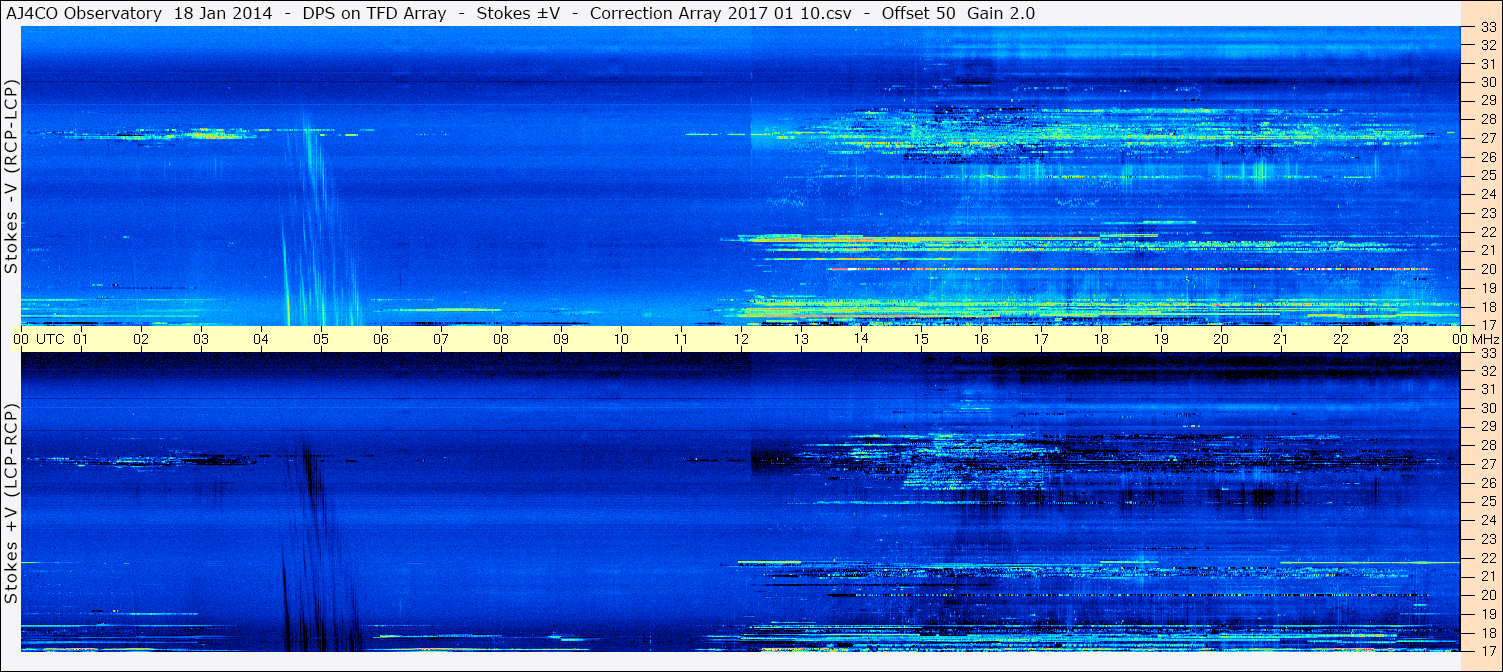This screenshot has height=672, width=1503.
Task: Click 18 MHz tick in Stokes +V panel
Action: [x=1488, y=632]
